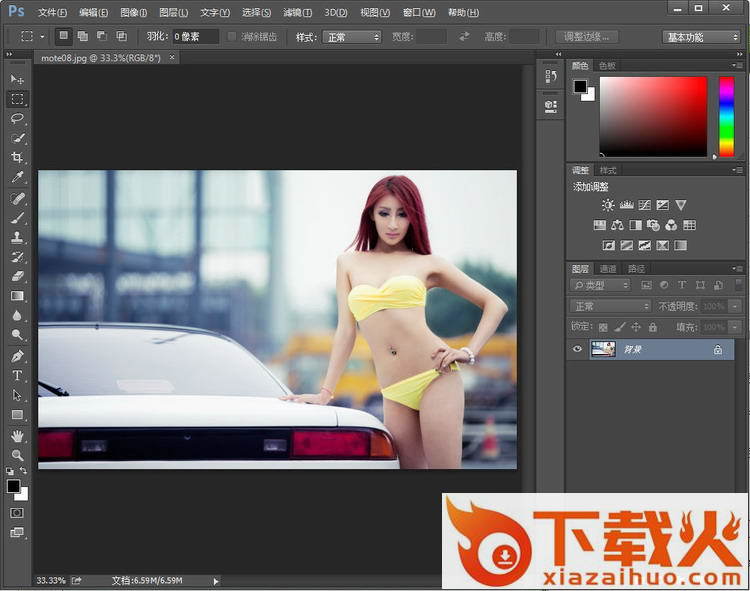This screenshot has height=591, width=750.
Task: Switch to the 路径 tab
Action: tap(636, 269)
